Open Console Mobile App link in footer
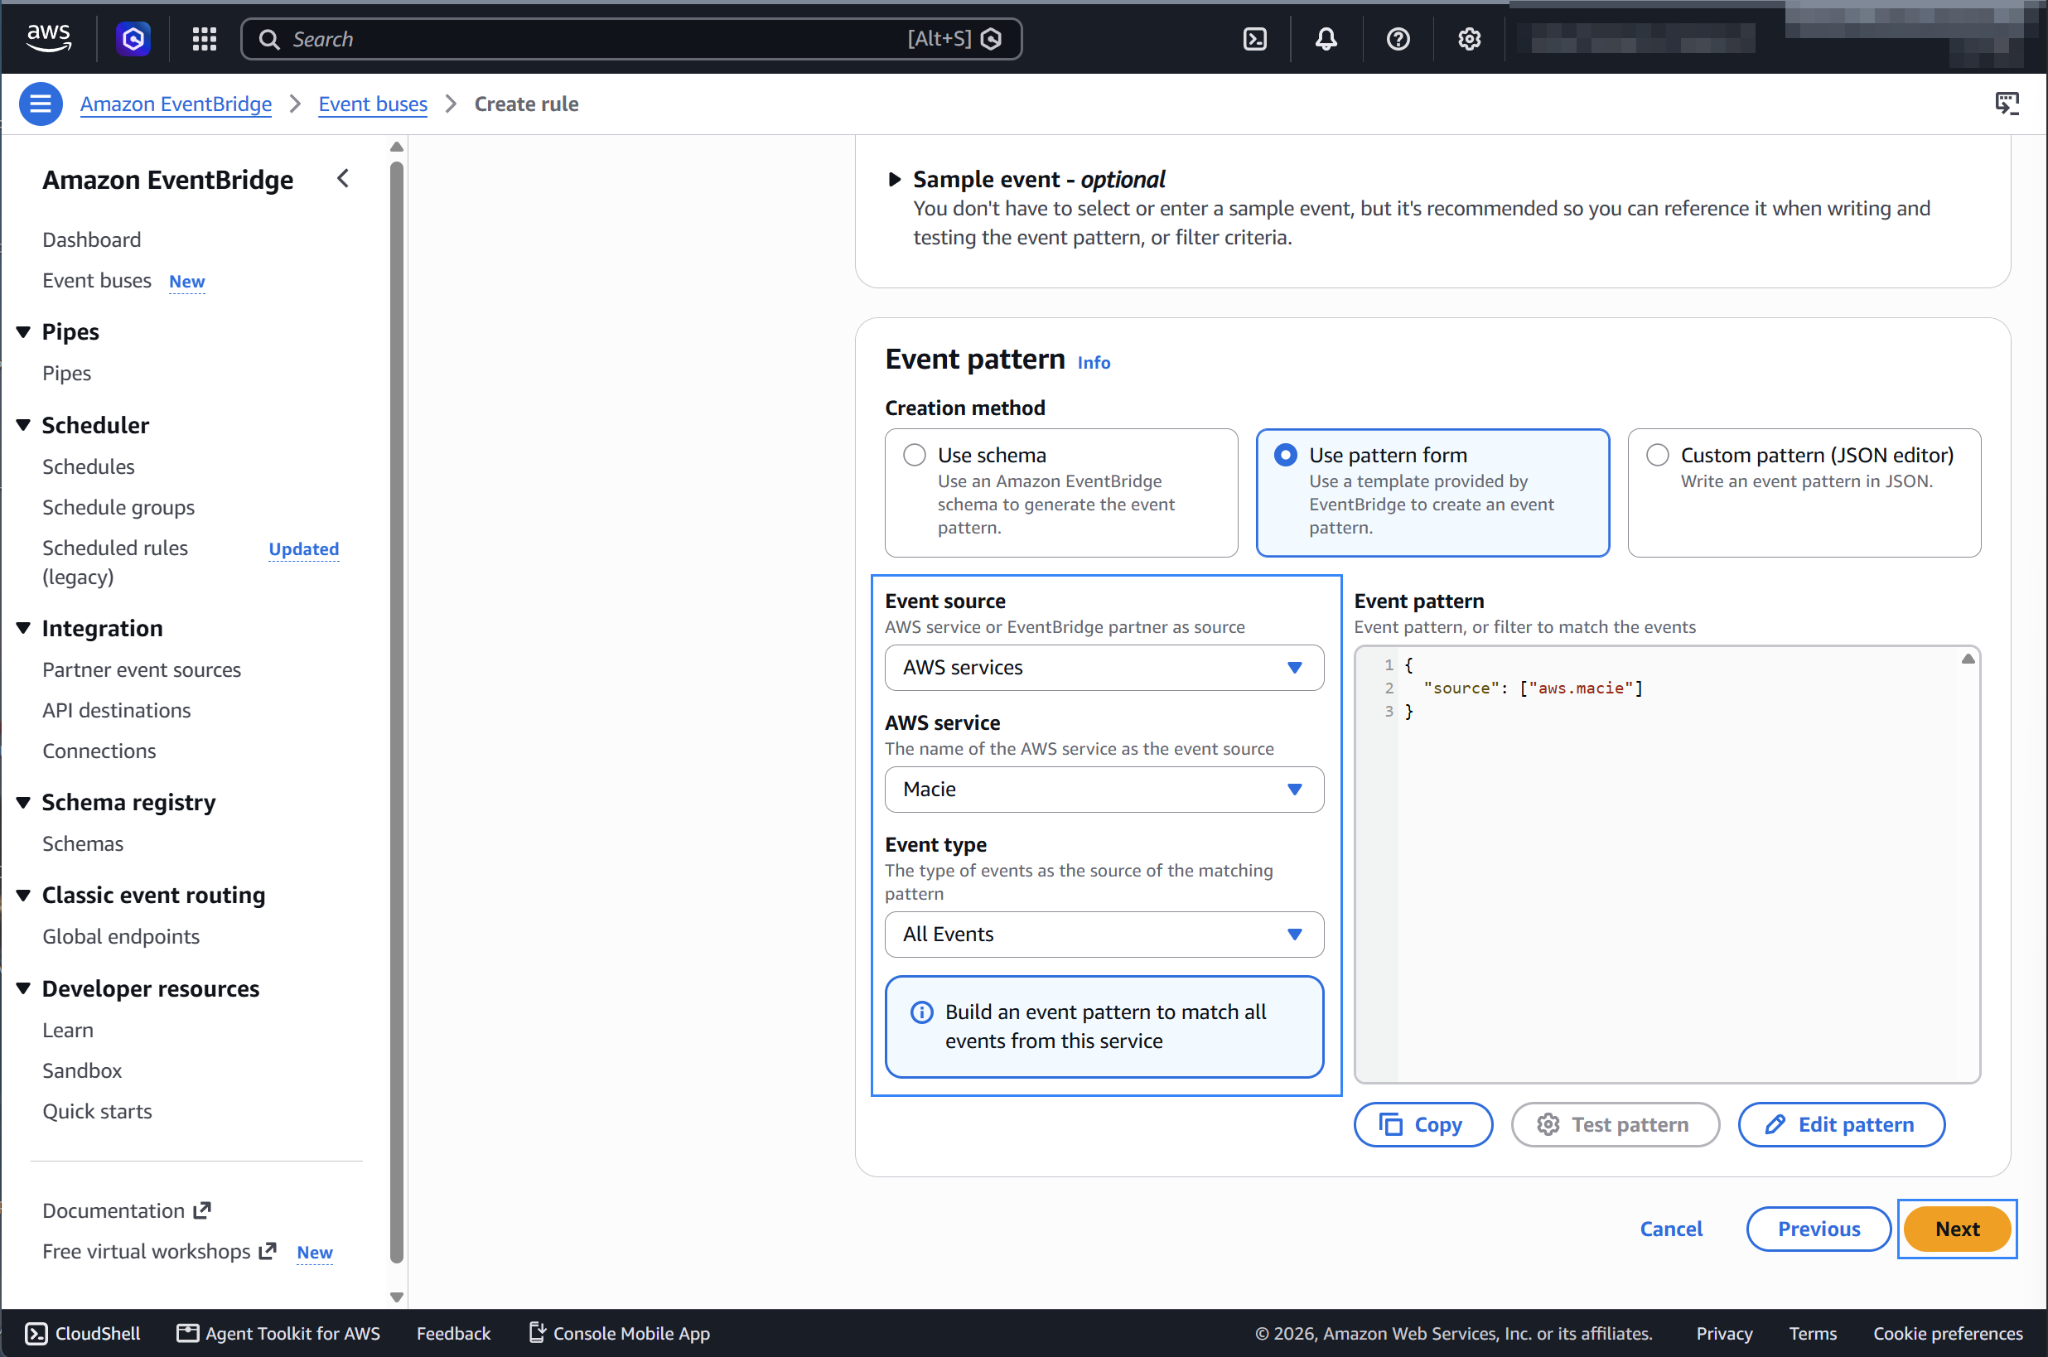2048x1357 pixels. coord(619,1333)
